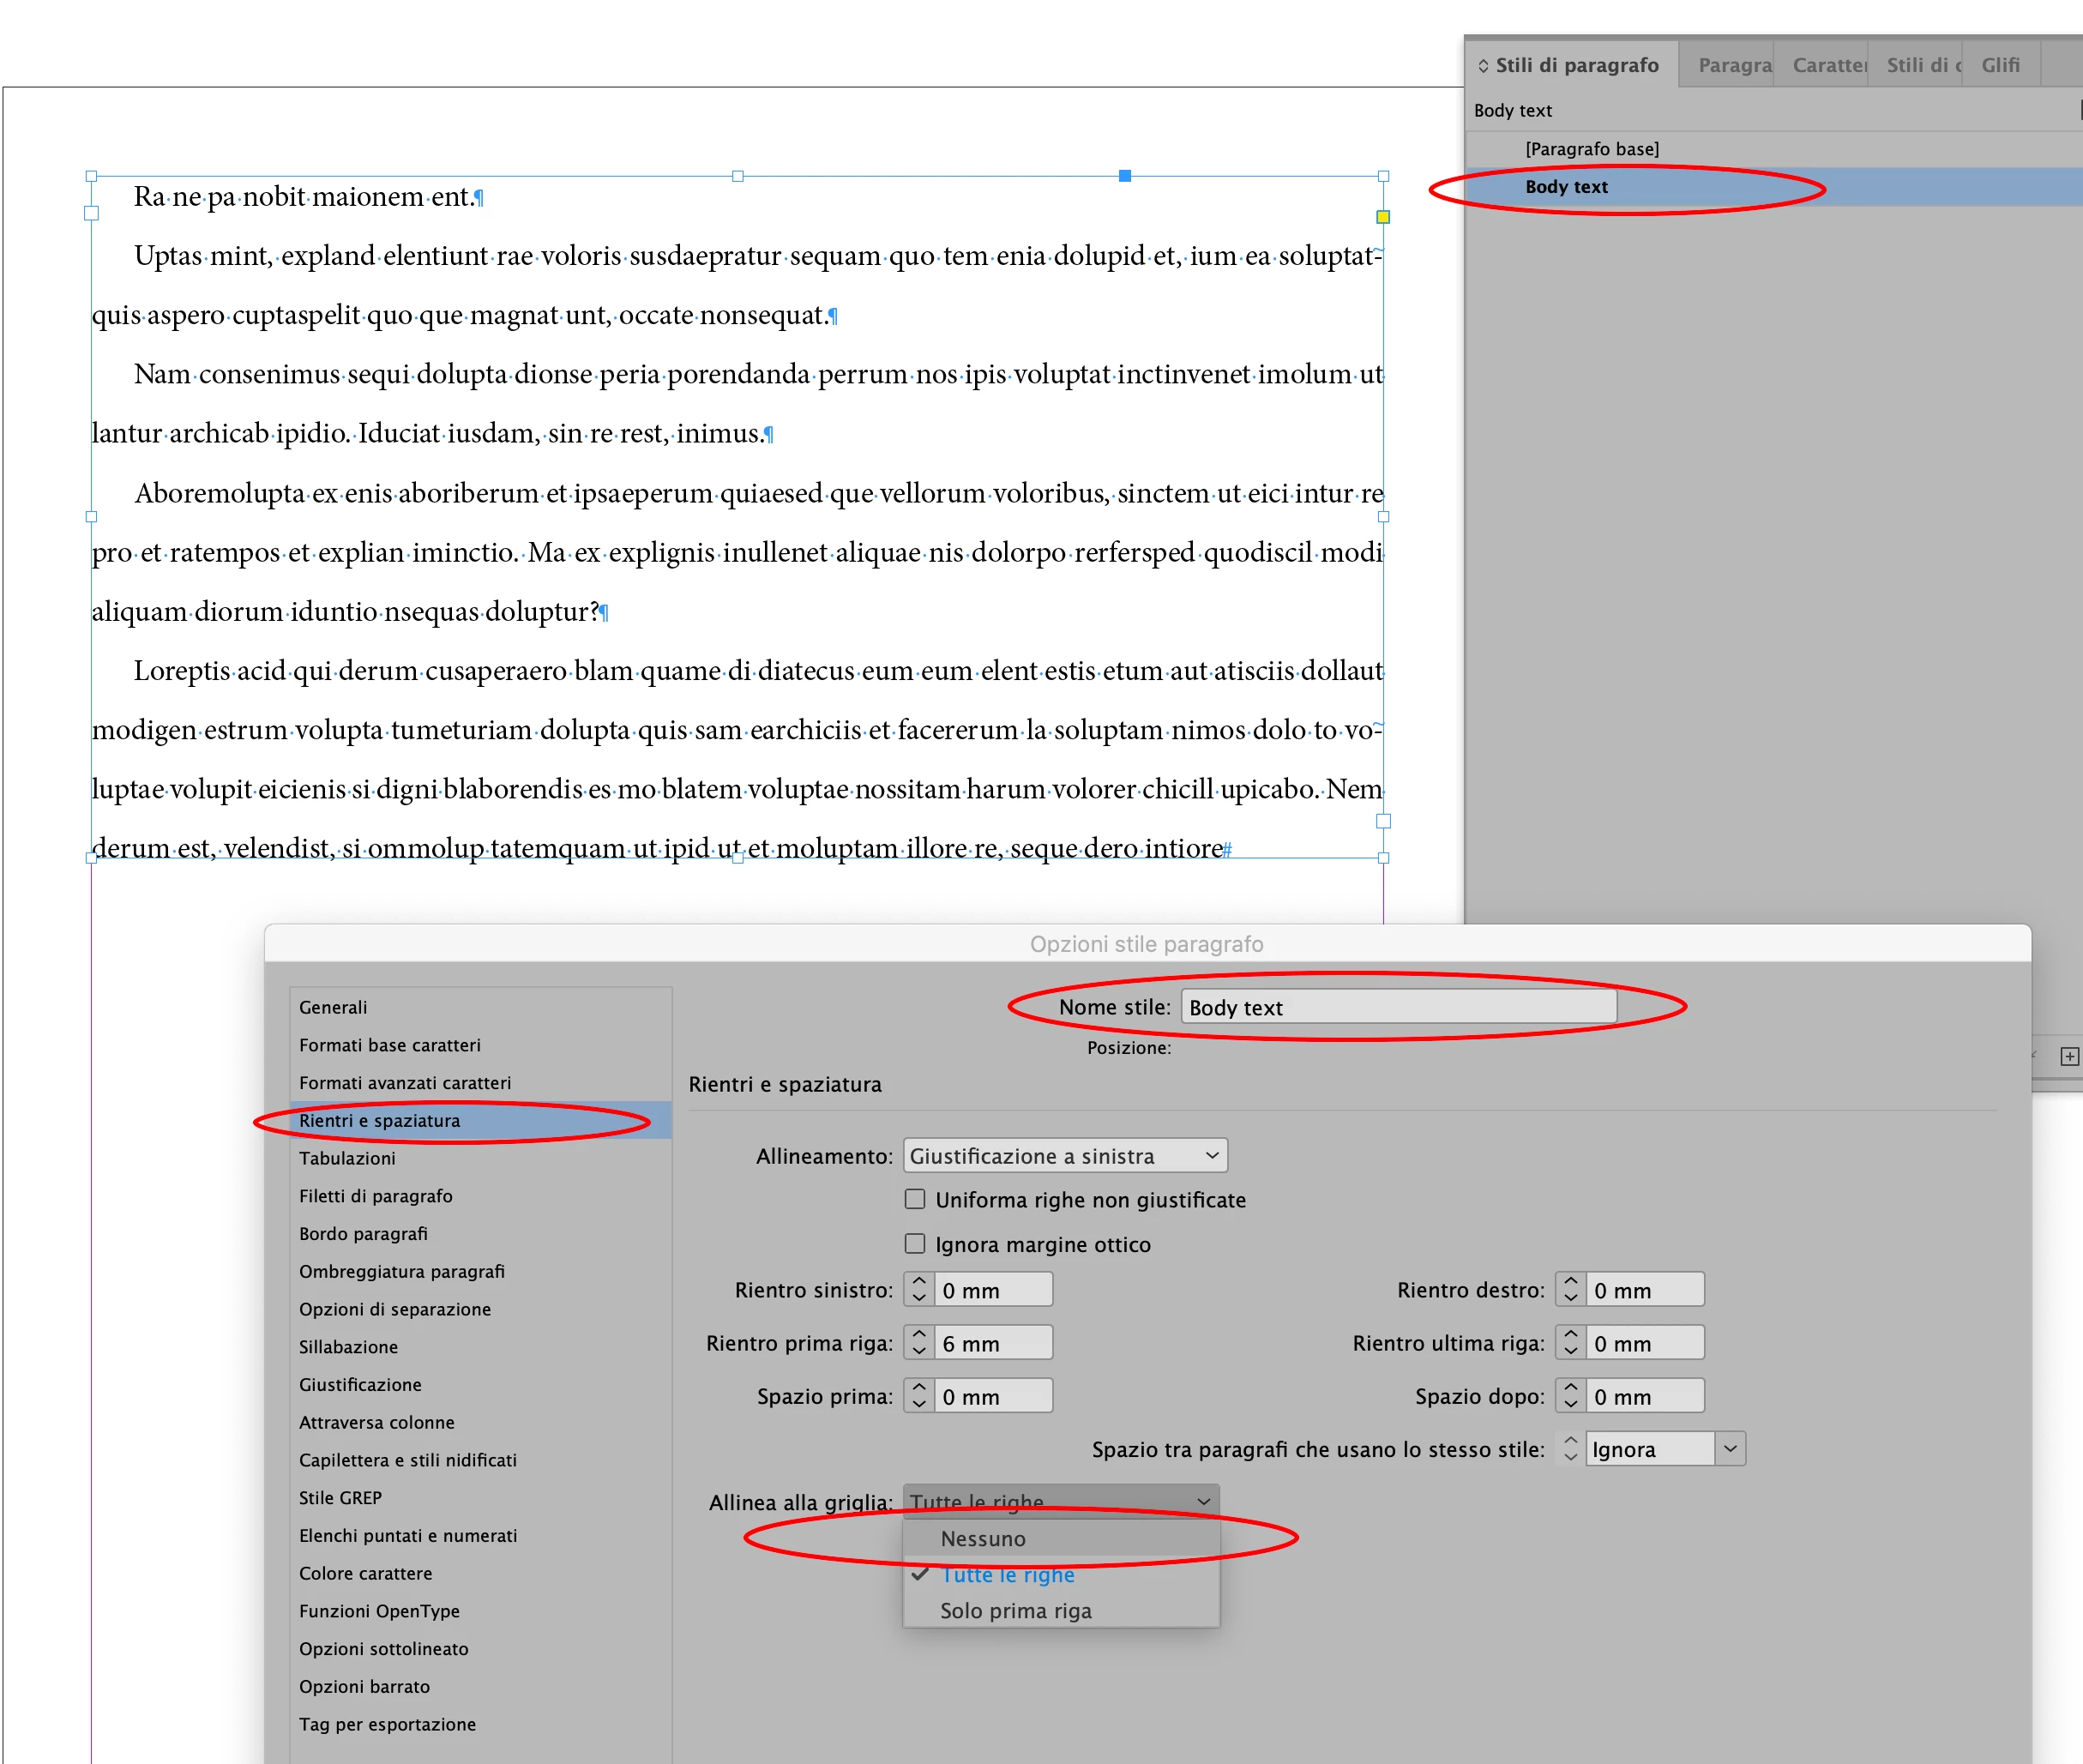Switch to the Glifi panel tab
The width and height of the screenshot is (2083, 1764).
click(2000, 66)
